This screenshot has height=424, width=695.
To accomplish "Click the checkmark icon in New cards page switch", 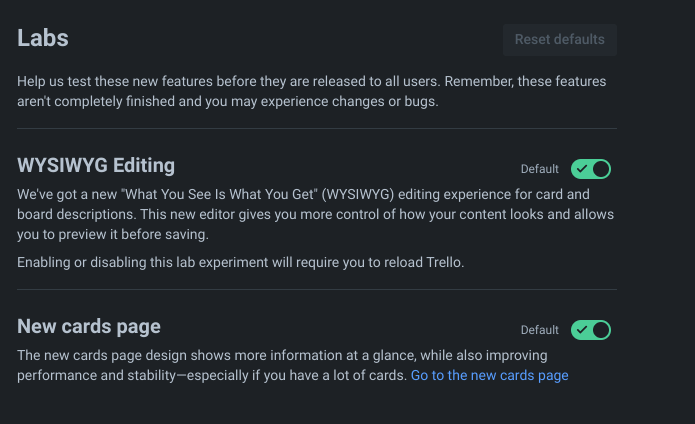I will [x=581, y=329].
